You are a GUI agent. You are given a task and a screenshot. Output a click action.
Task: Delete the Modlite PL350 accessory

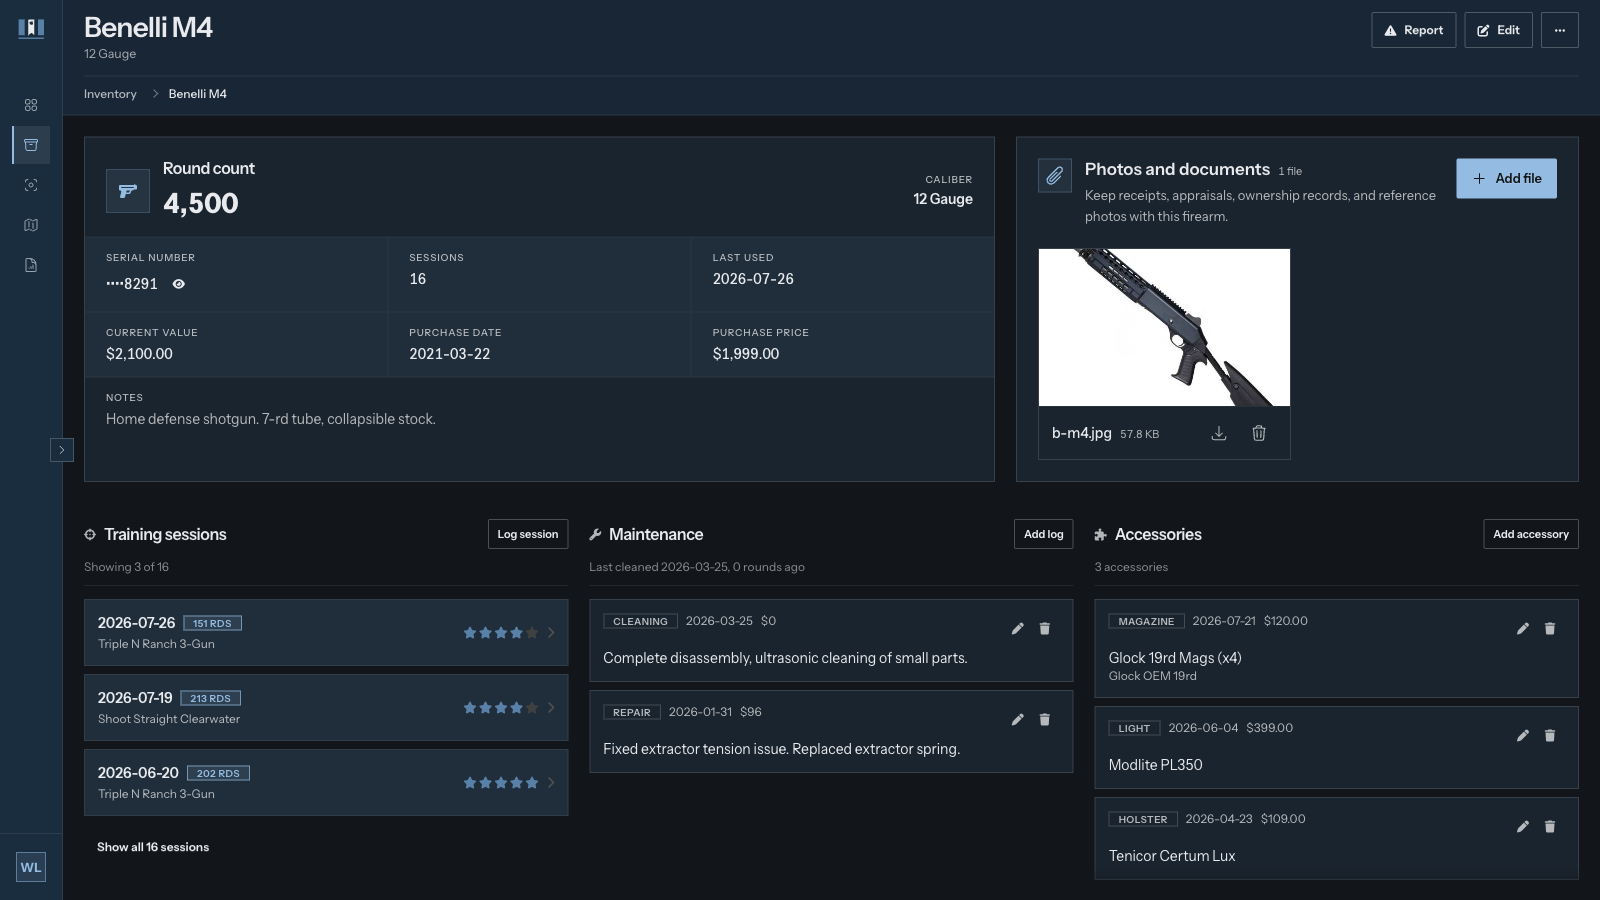coord(1550,736)
